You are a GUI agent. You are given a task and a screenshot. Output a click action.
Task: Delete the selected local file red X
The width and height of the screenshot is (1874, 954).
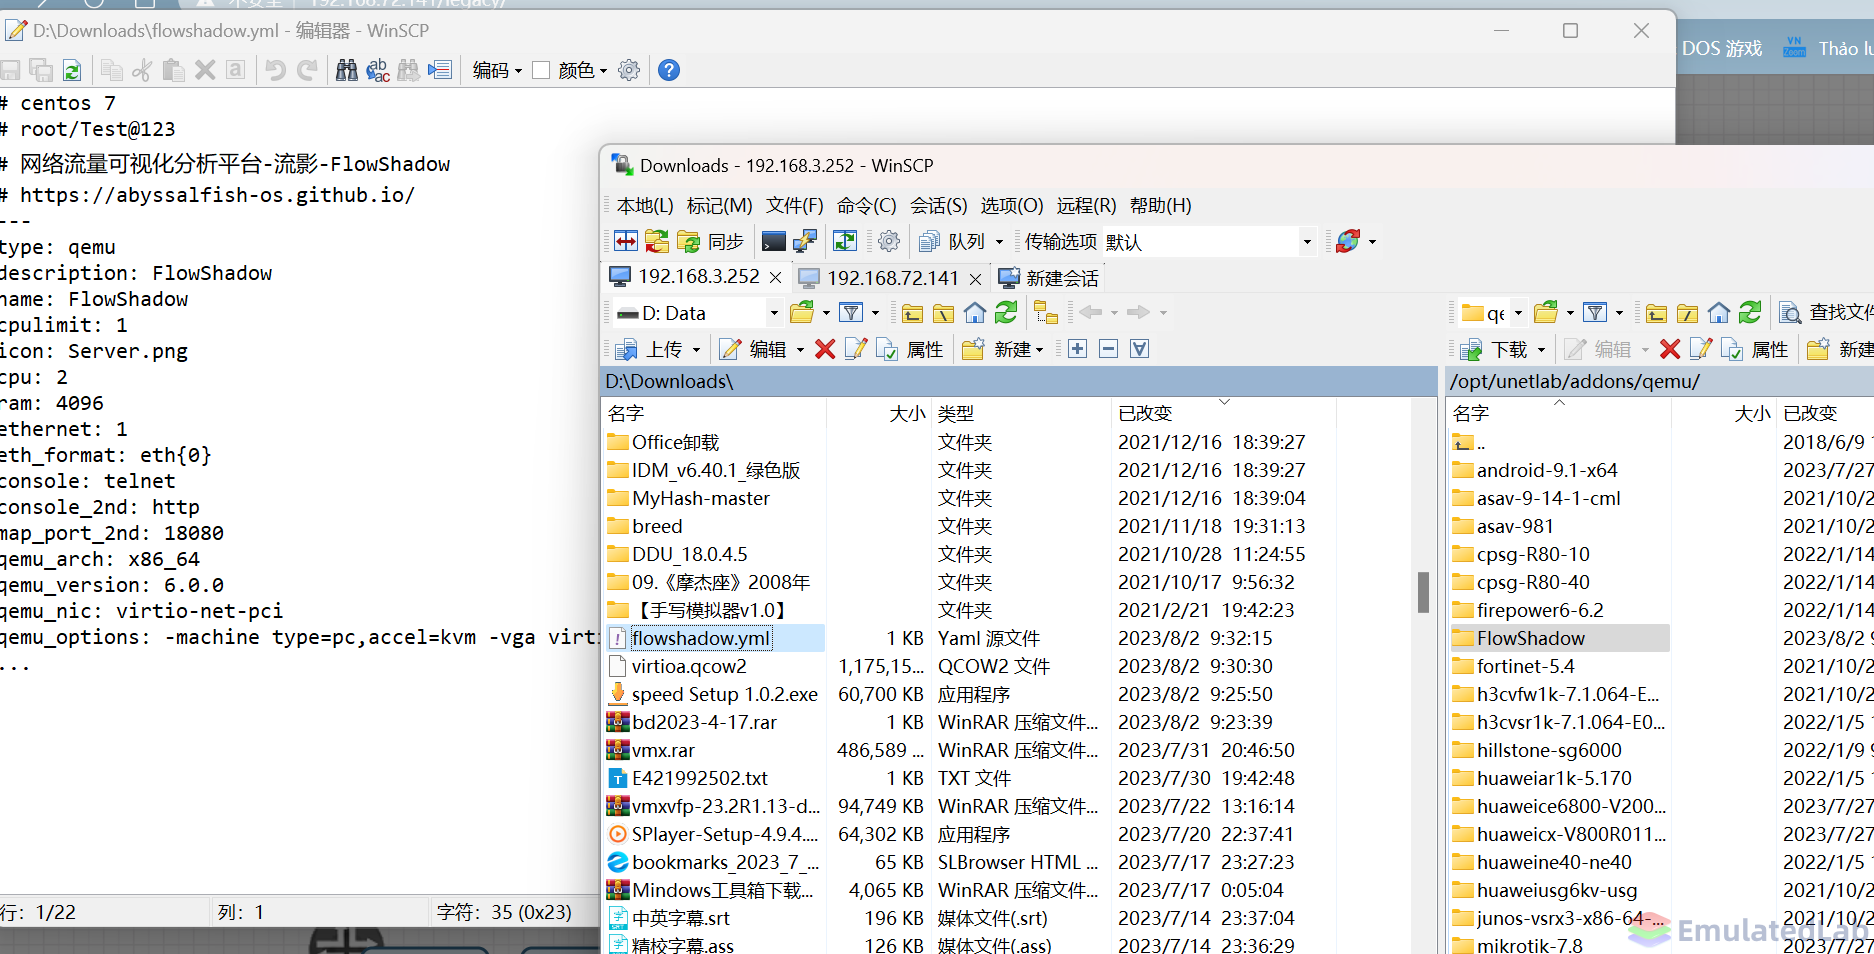tap(825, 349)
